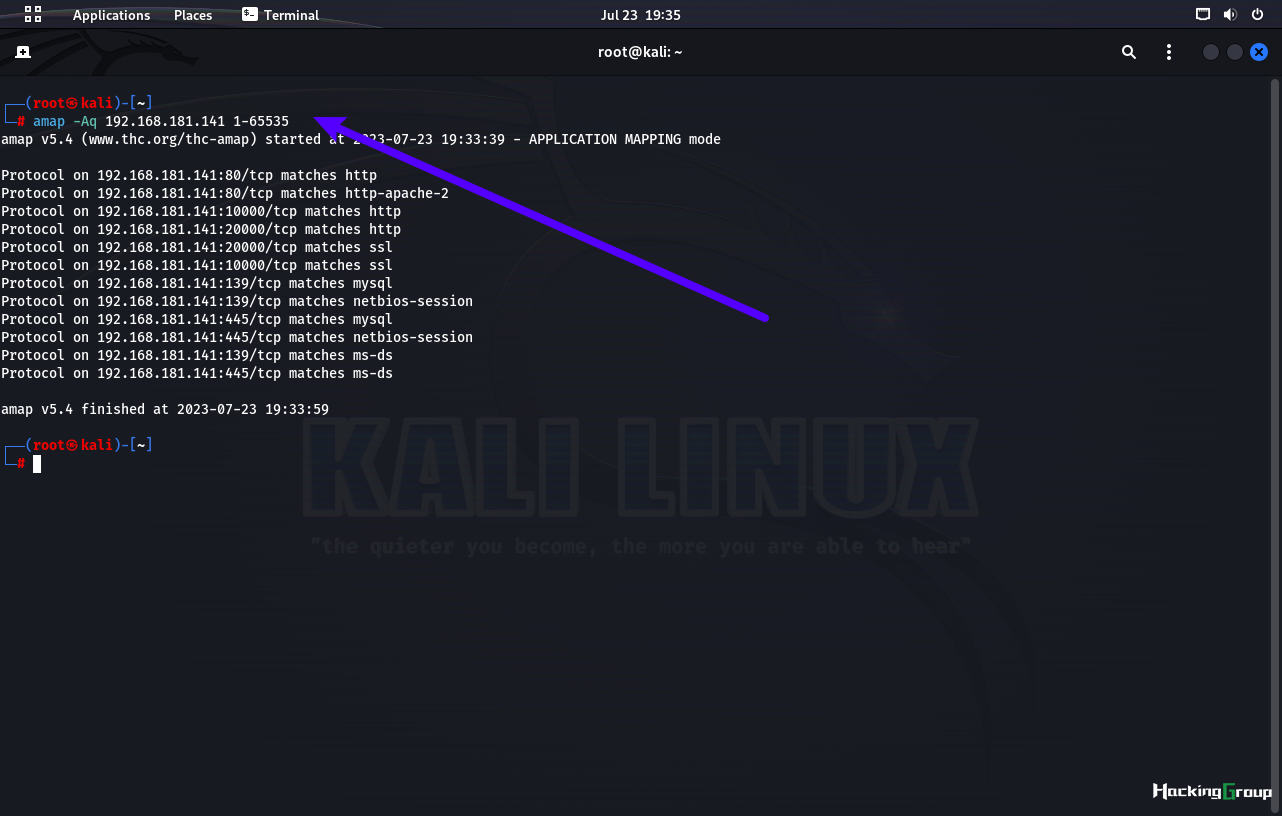Click the Terminal app icon in top bar
This screenshot has width=1282, height=816.
click(x=250, y=14)
